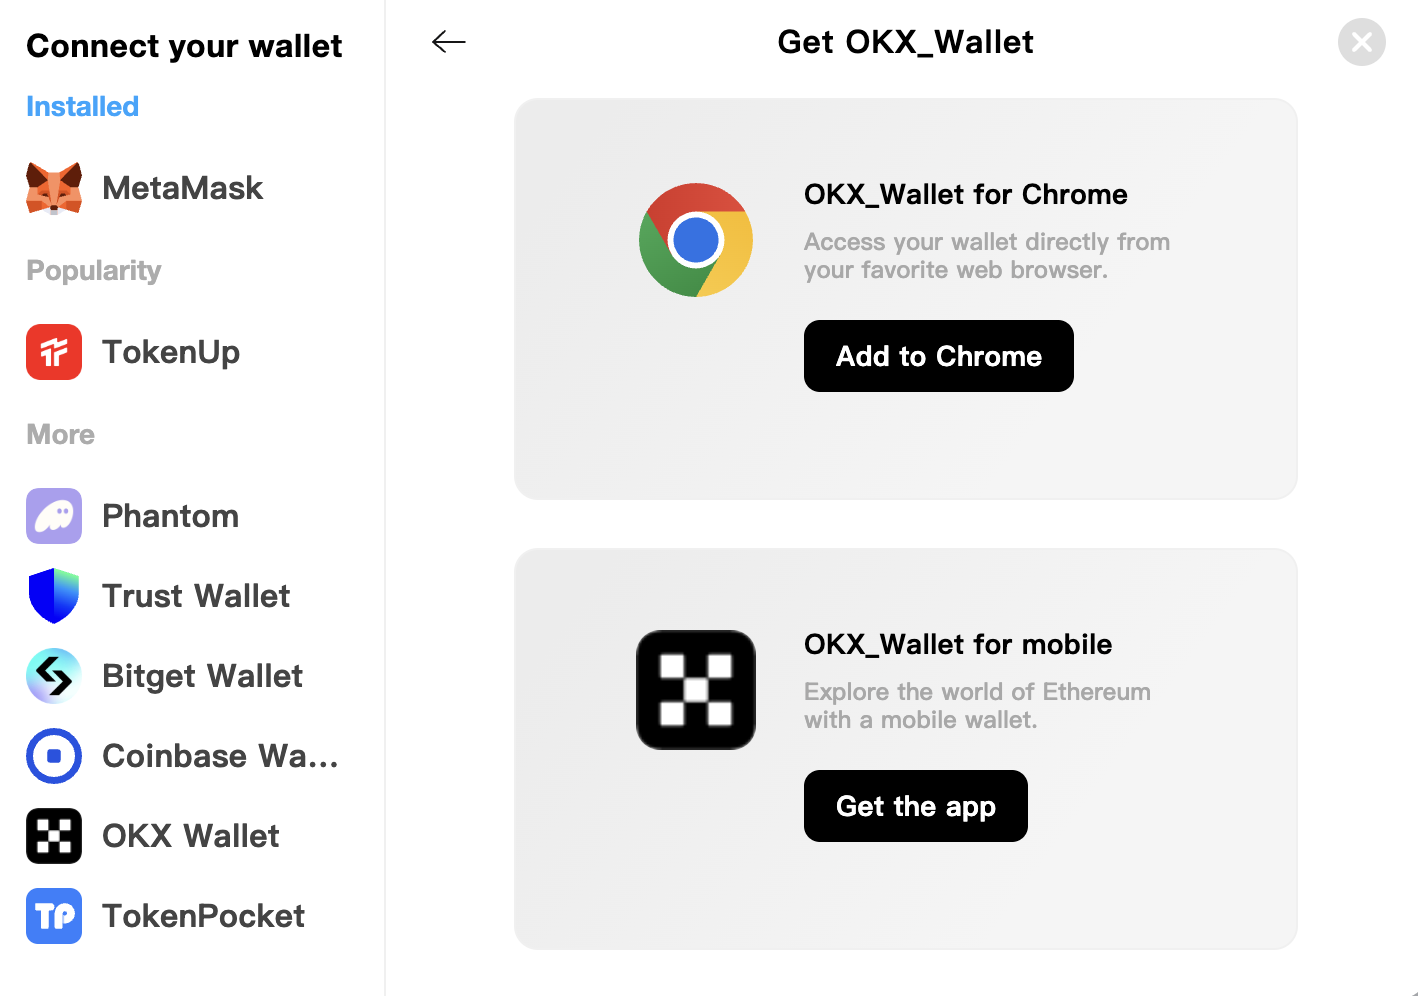Viewport: 1418px width, 996px height.
Task: Select the OKX Wallet sidebar icon
Action: [x=54, y=836]
